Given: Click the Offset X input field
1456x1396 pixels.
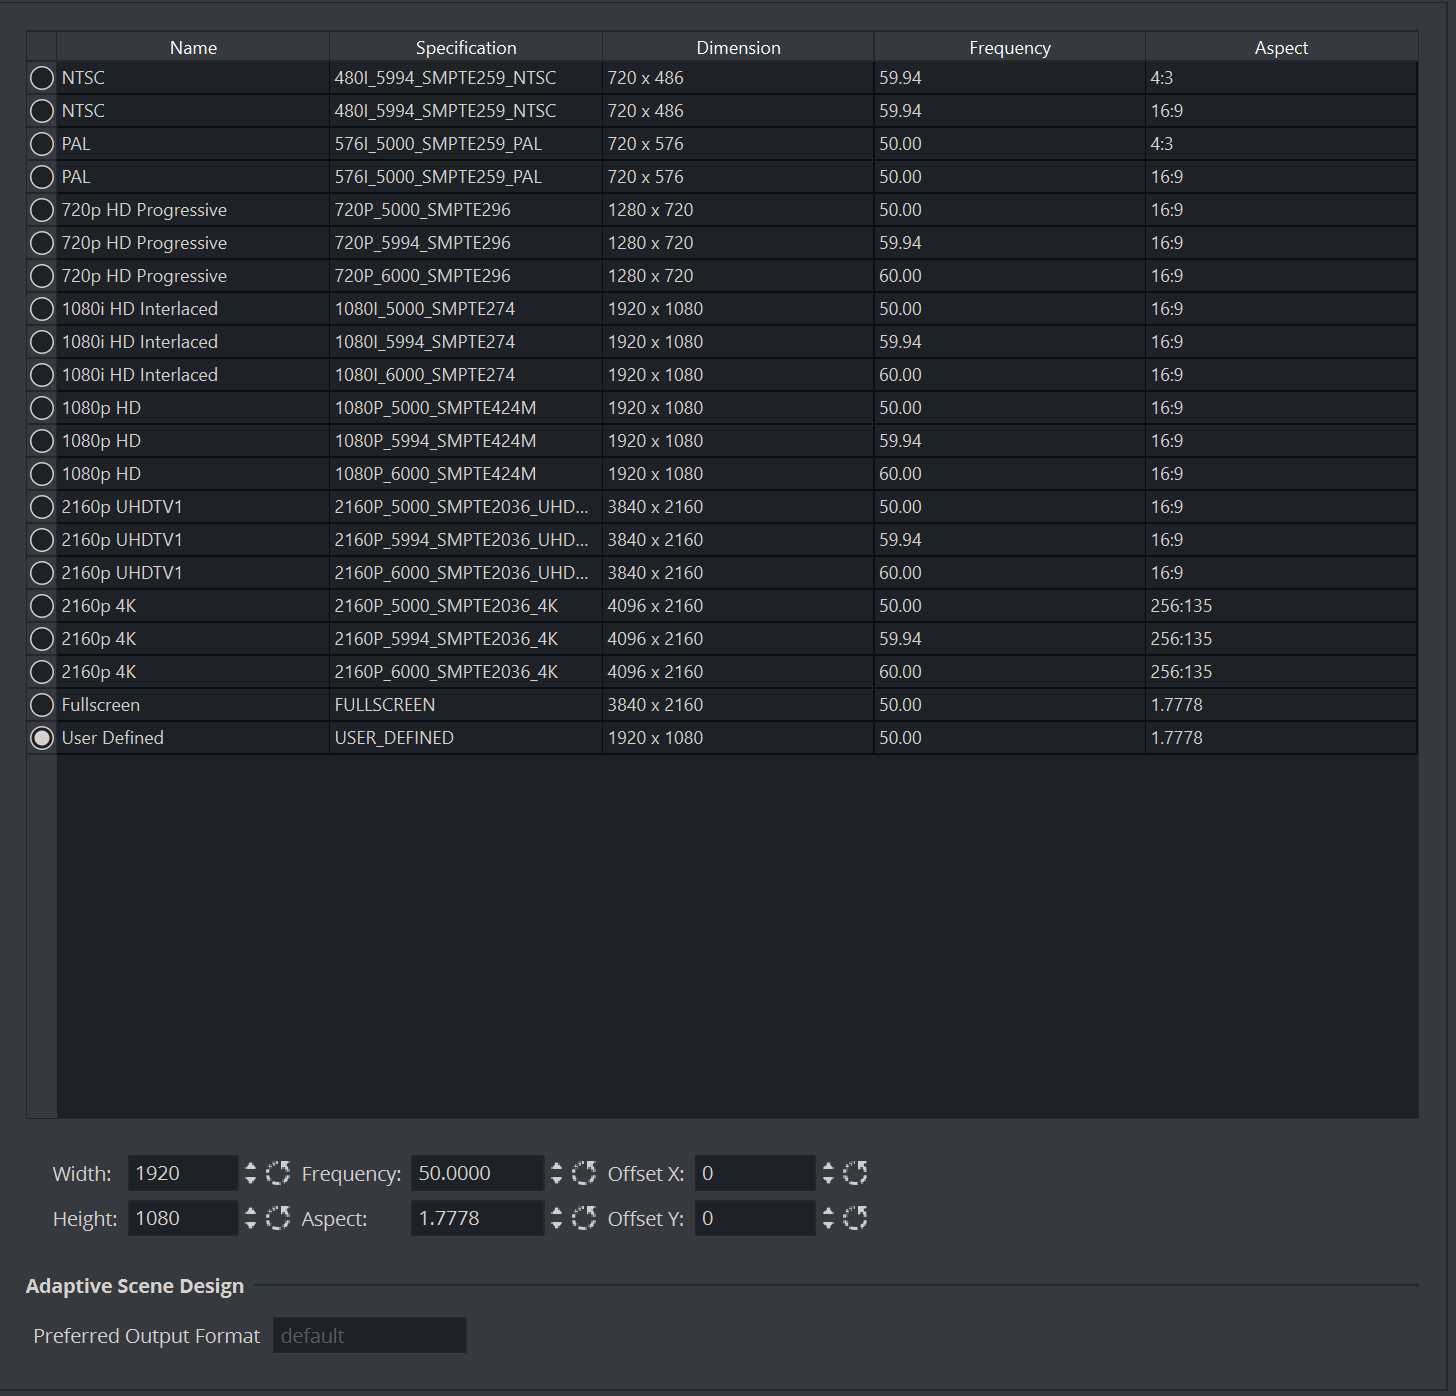Looking at the screenshot, I should [x=755, y=1173].
